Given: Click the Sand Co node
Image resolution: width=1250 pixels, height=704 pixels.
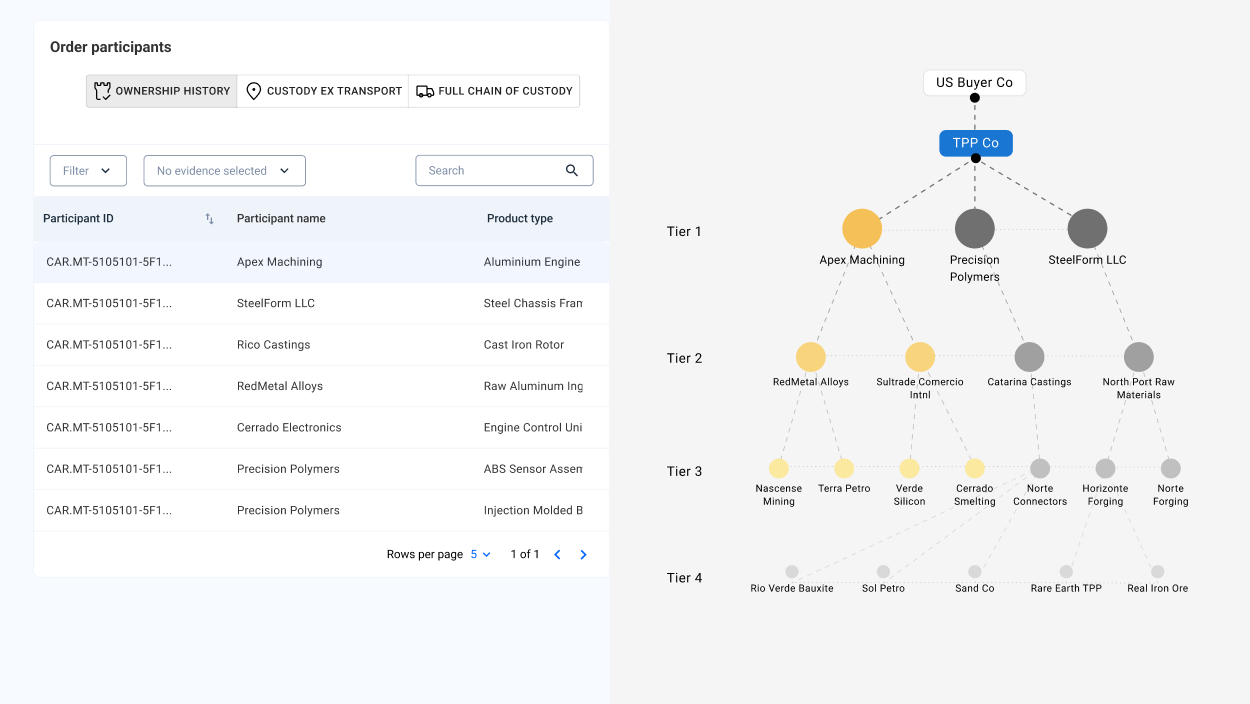Looking at the screenshot, I should pyautogui.click(x=975, y=572).
